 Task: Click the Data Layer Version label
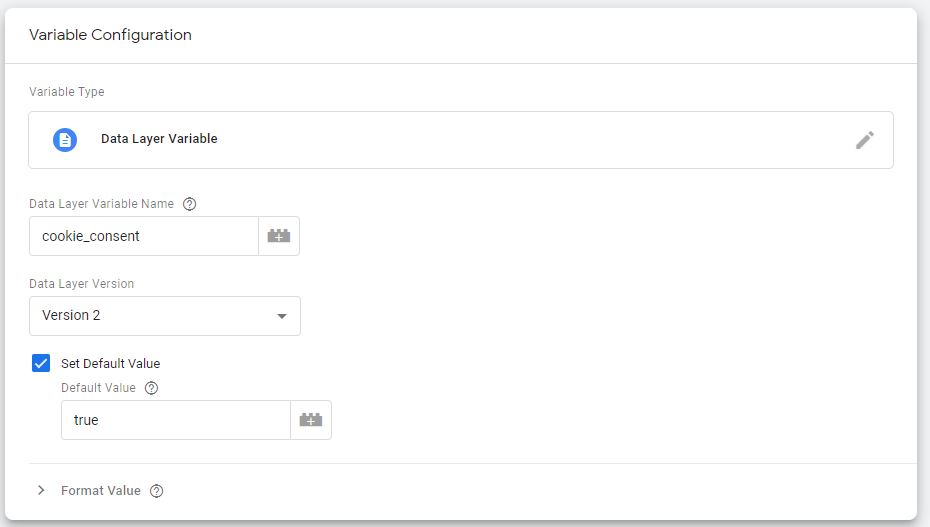81,284
